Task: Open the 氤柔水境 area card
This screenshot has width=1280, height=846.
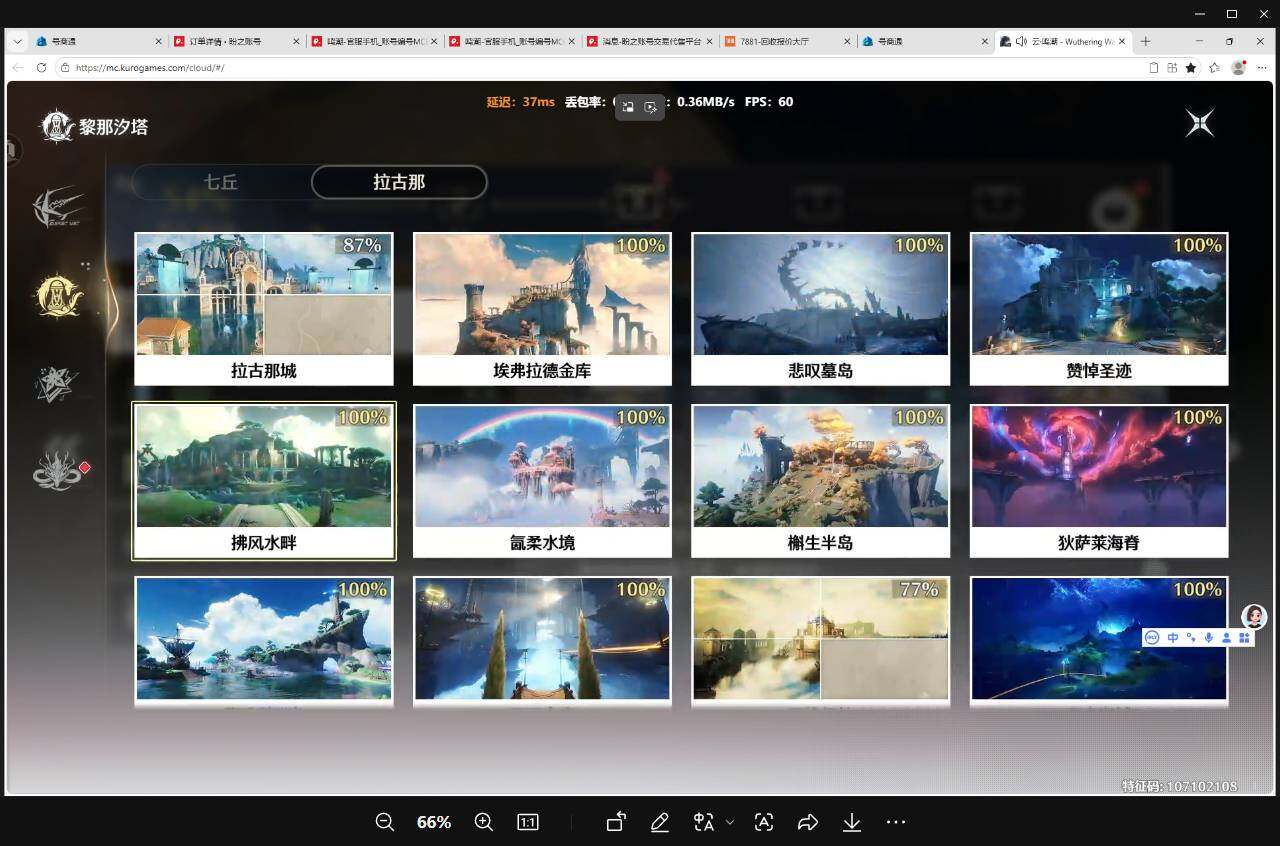Action: pyautogui.click(x=542, y=481)
